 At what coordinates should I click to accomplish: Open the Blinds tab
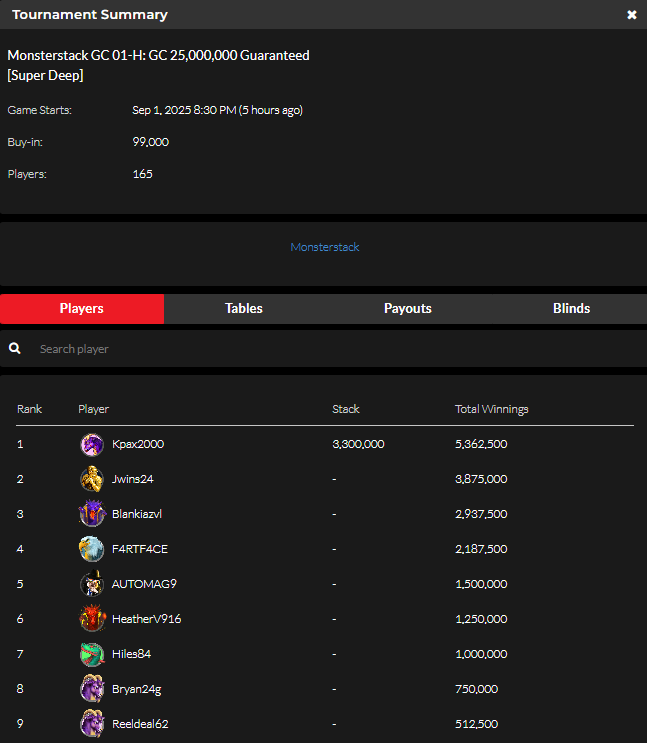point(571,308)
